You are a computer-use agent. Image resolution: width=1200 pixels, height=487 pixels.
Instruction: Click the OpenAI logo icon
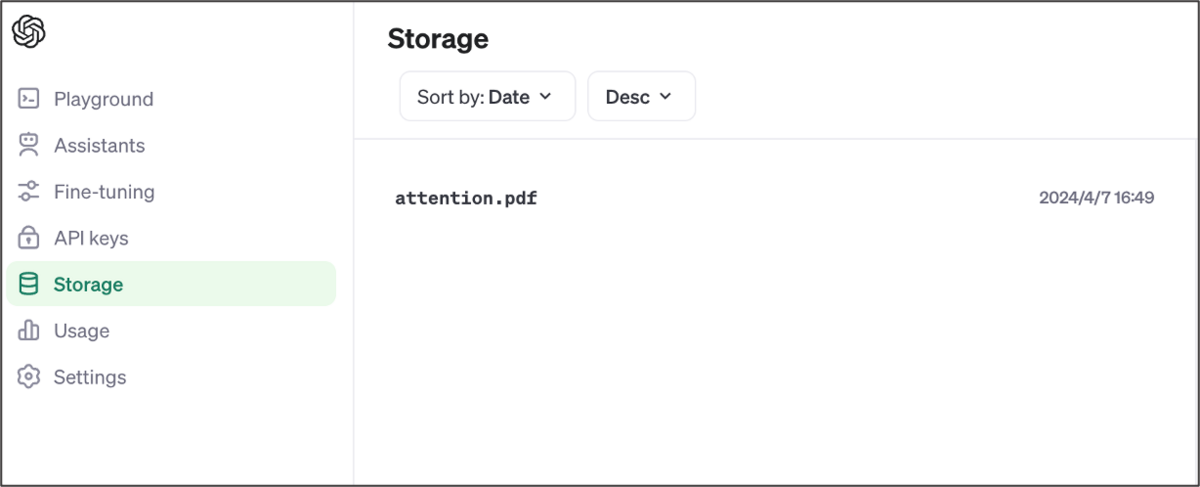point(29,31)
